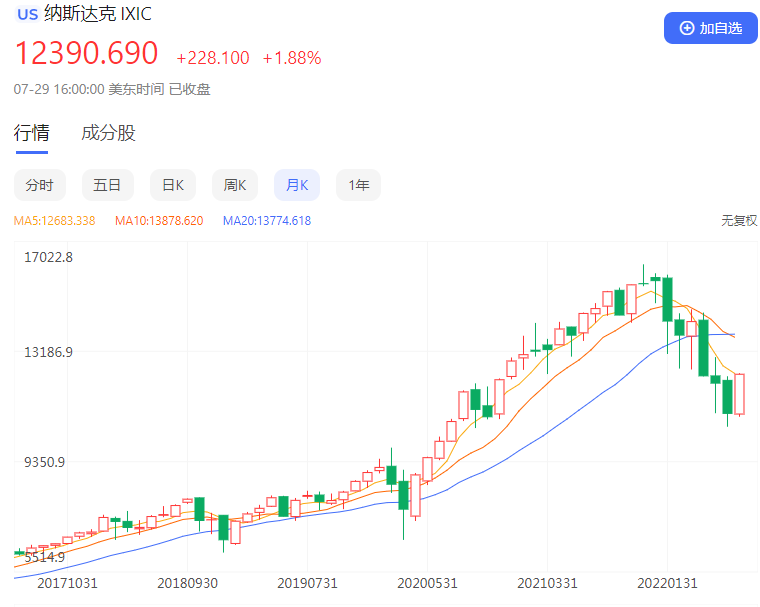Screen dimensions: 760x607
Task: Select the 月K chart view
Action: [x=297, y=185]
